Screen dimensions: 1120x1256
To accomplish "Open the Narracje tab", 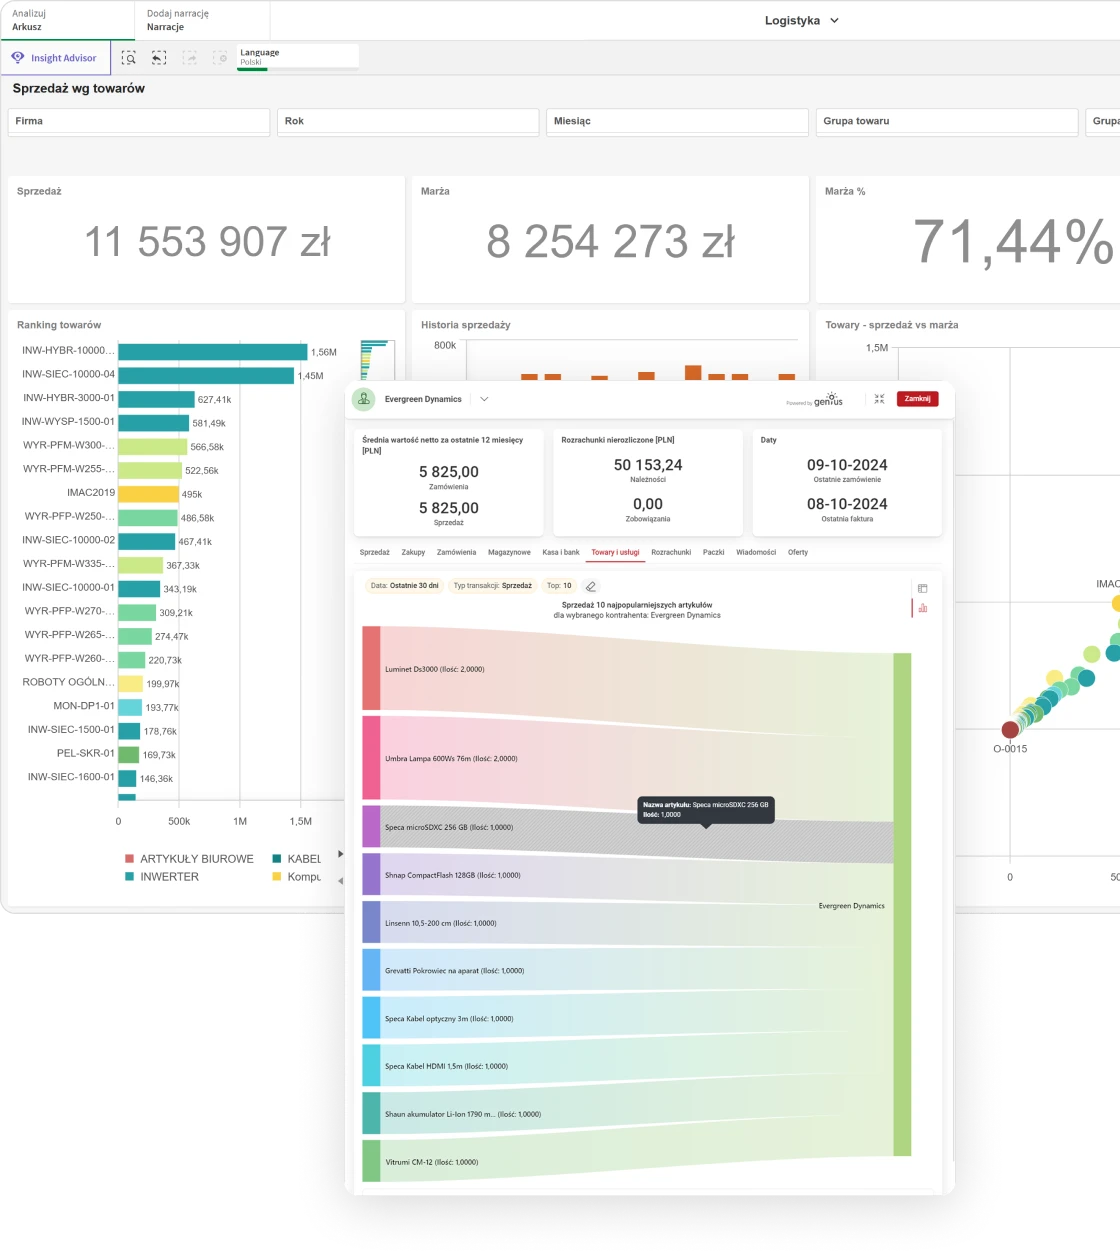I will tap(200, 20).
